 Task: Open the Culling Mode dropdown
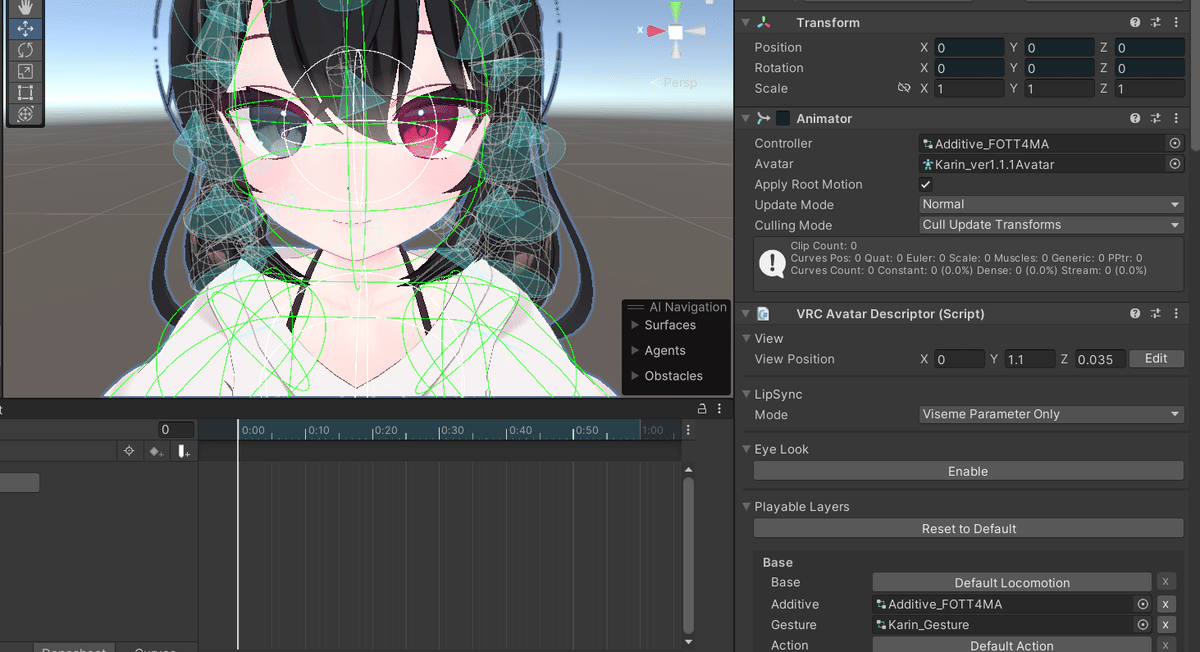coord(1050,225)
